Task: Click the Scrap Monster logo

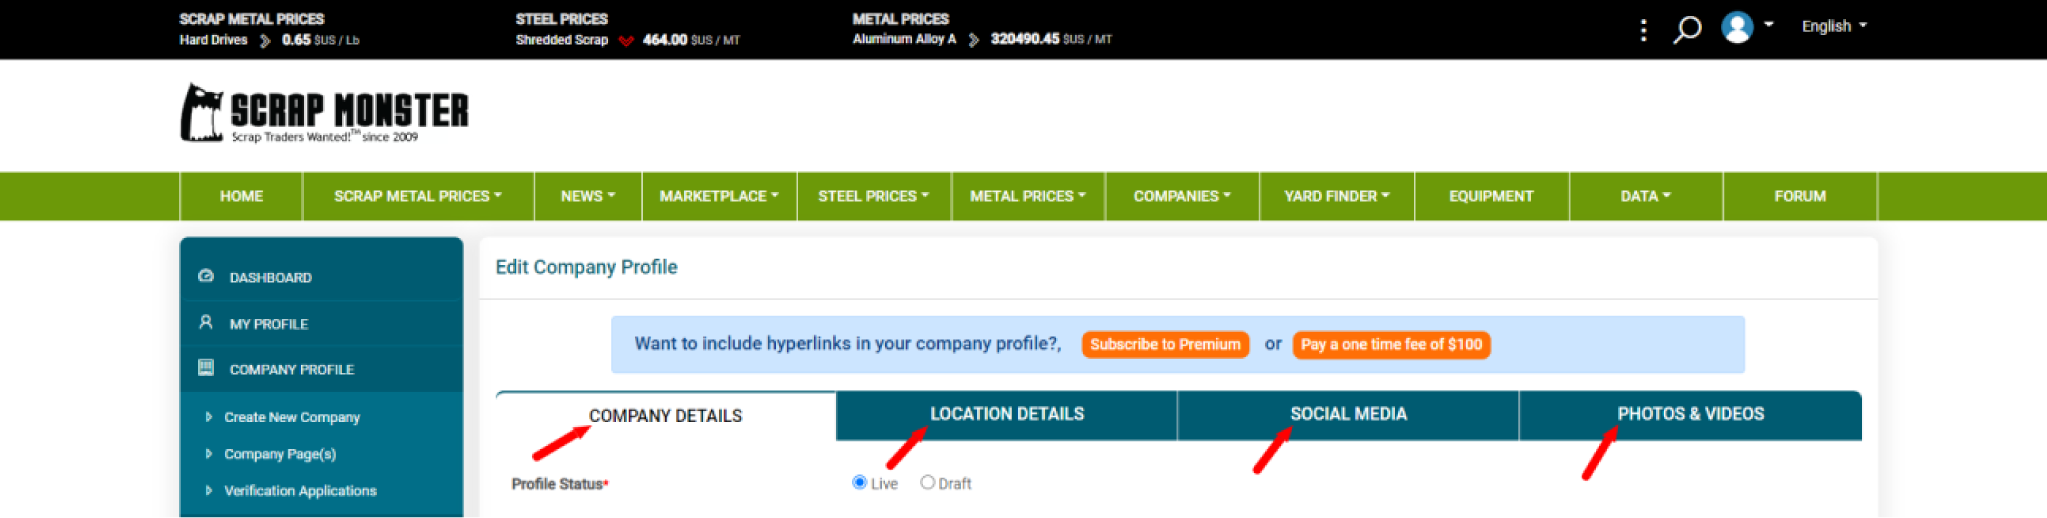Action: 324,114
